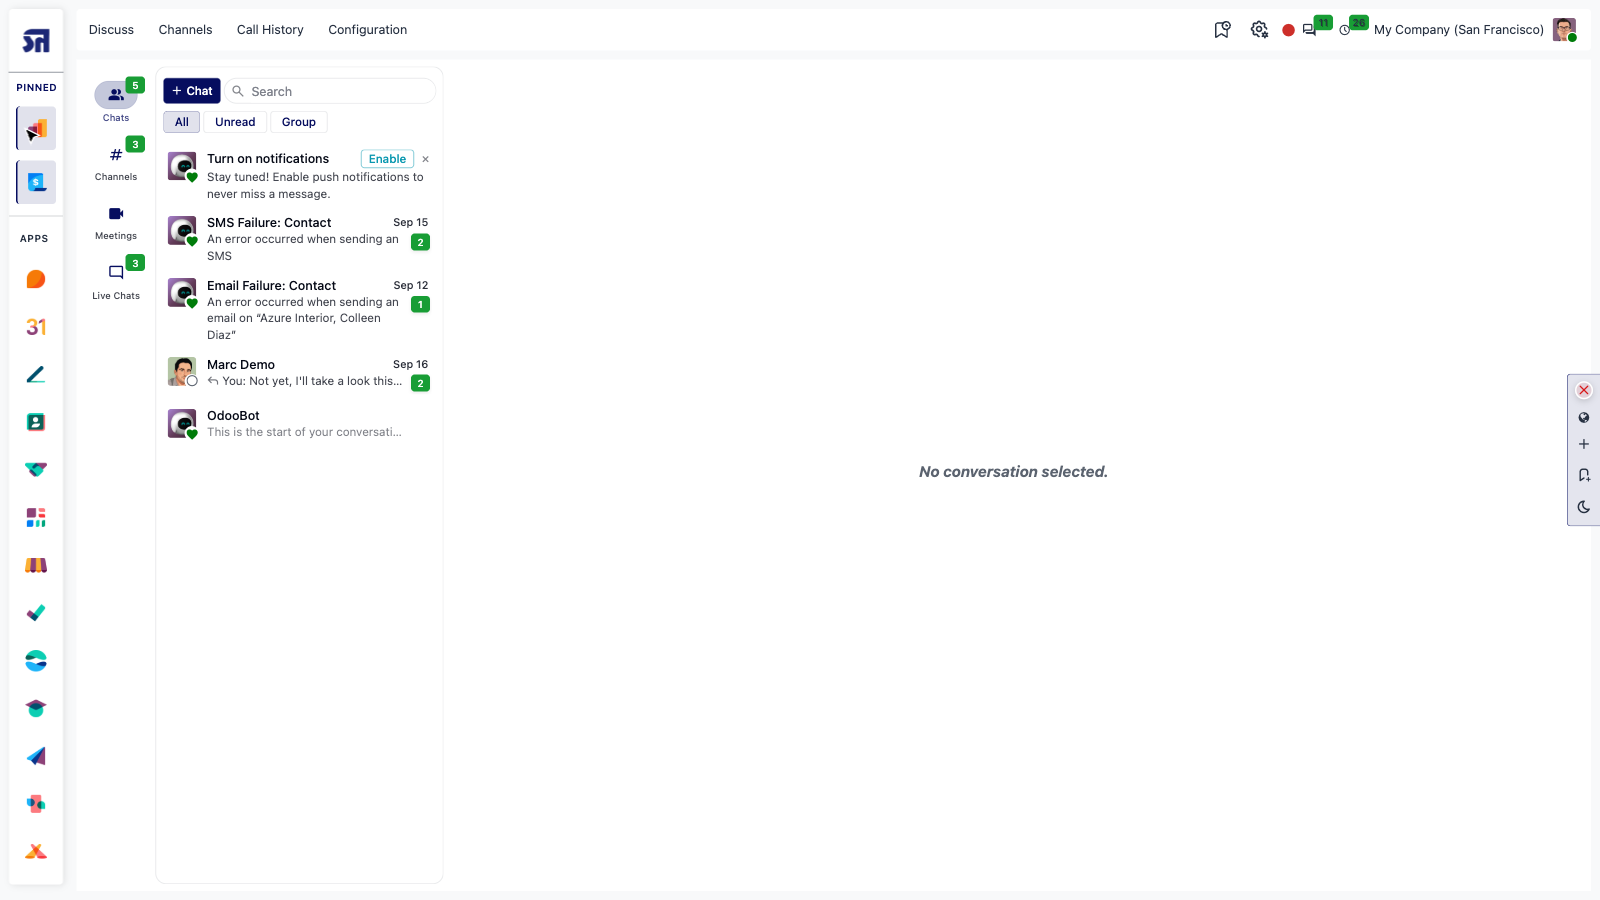Open the Live Chats section
This screenshot has height=900, width=1600.
click(116, 281)
